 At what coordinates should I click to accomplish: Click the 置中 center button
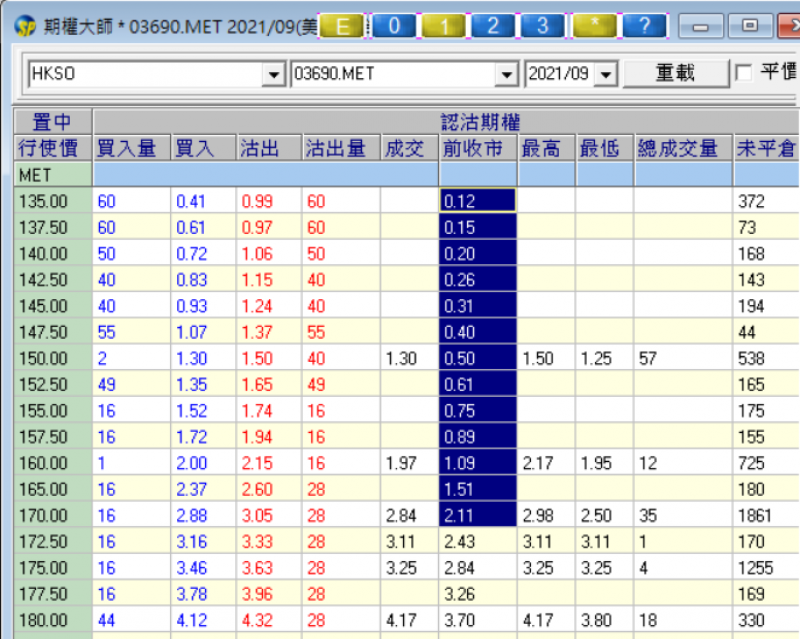pyautogui.click(x=52, y=122)
